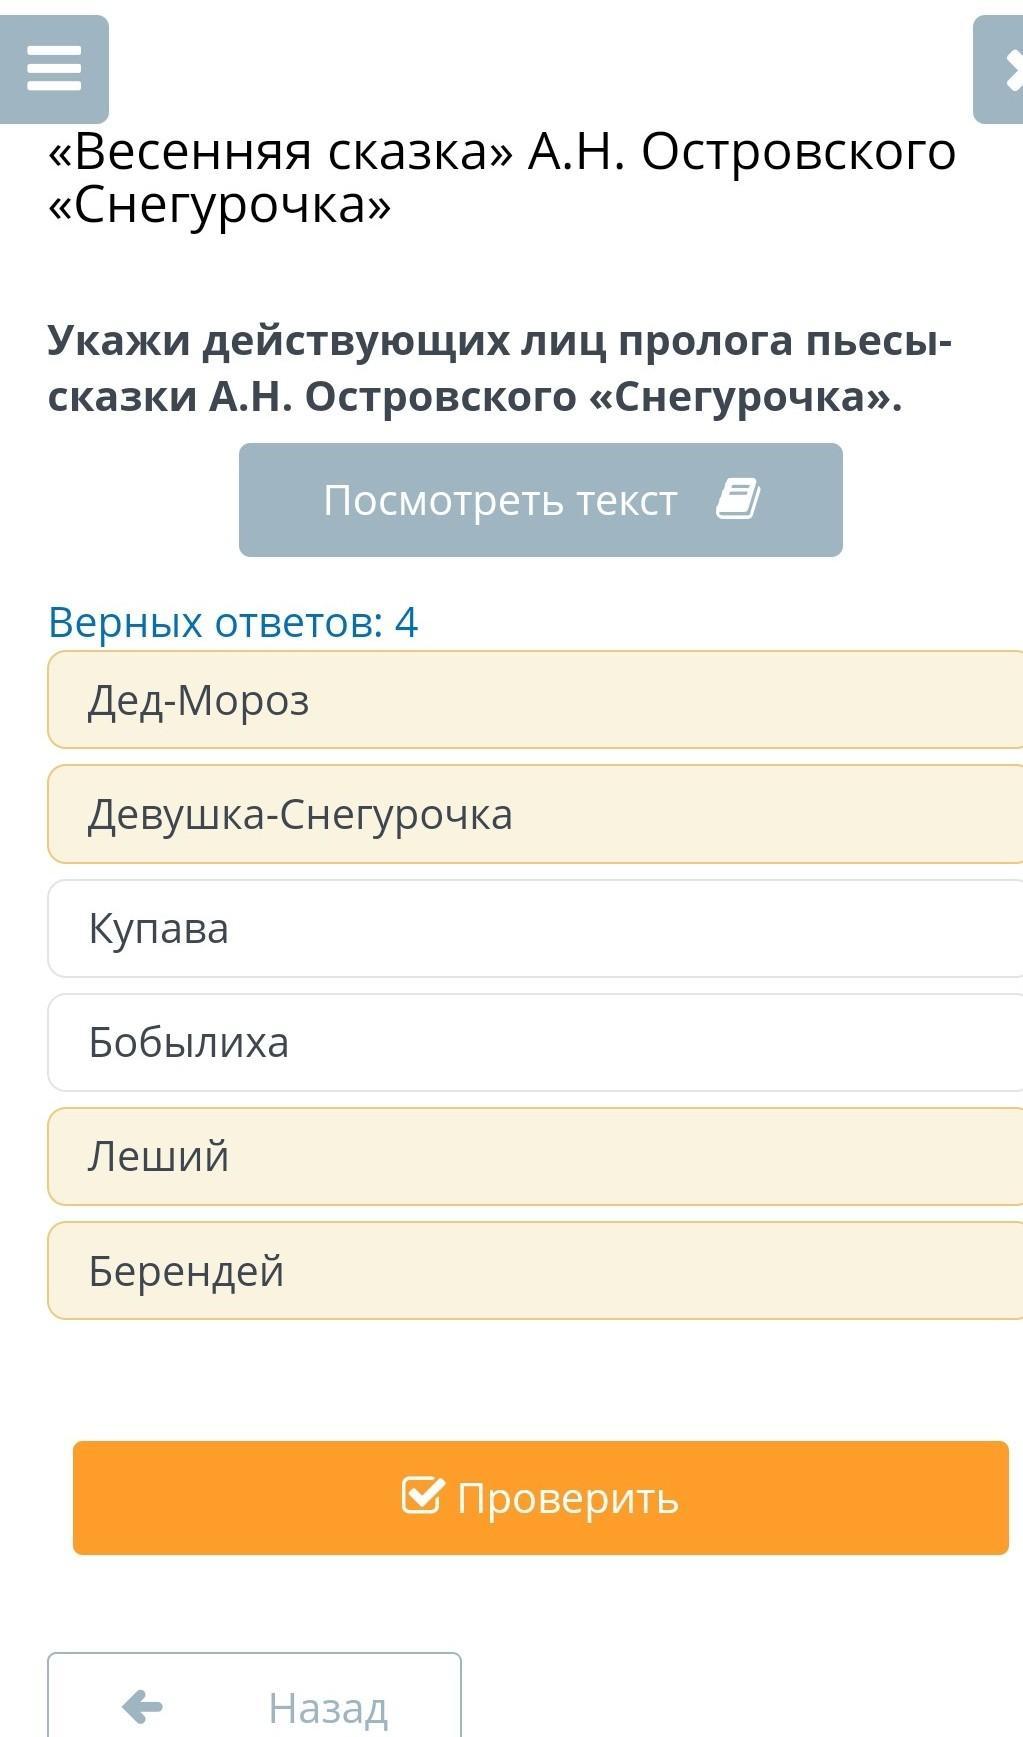Select the Бобылиха answer option
The image size is (1023, 1737).
coord(535,1042)
